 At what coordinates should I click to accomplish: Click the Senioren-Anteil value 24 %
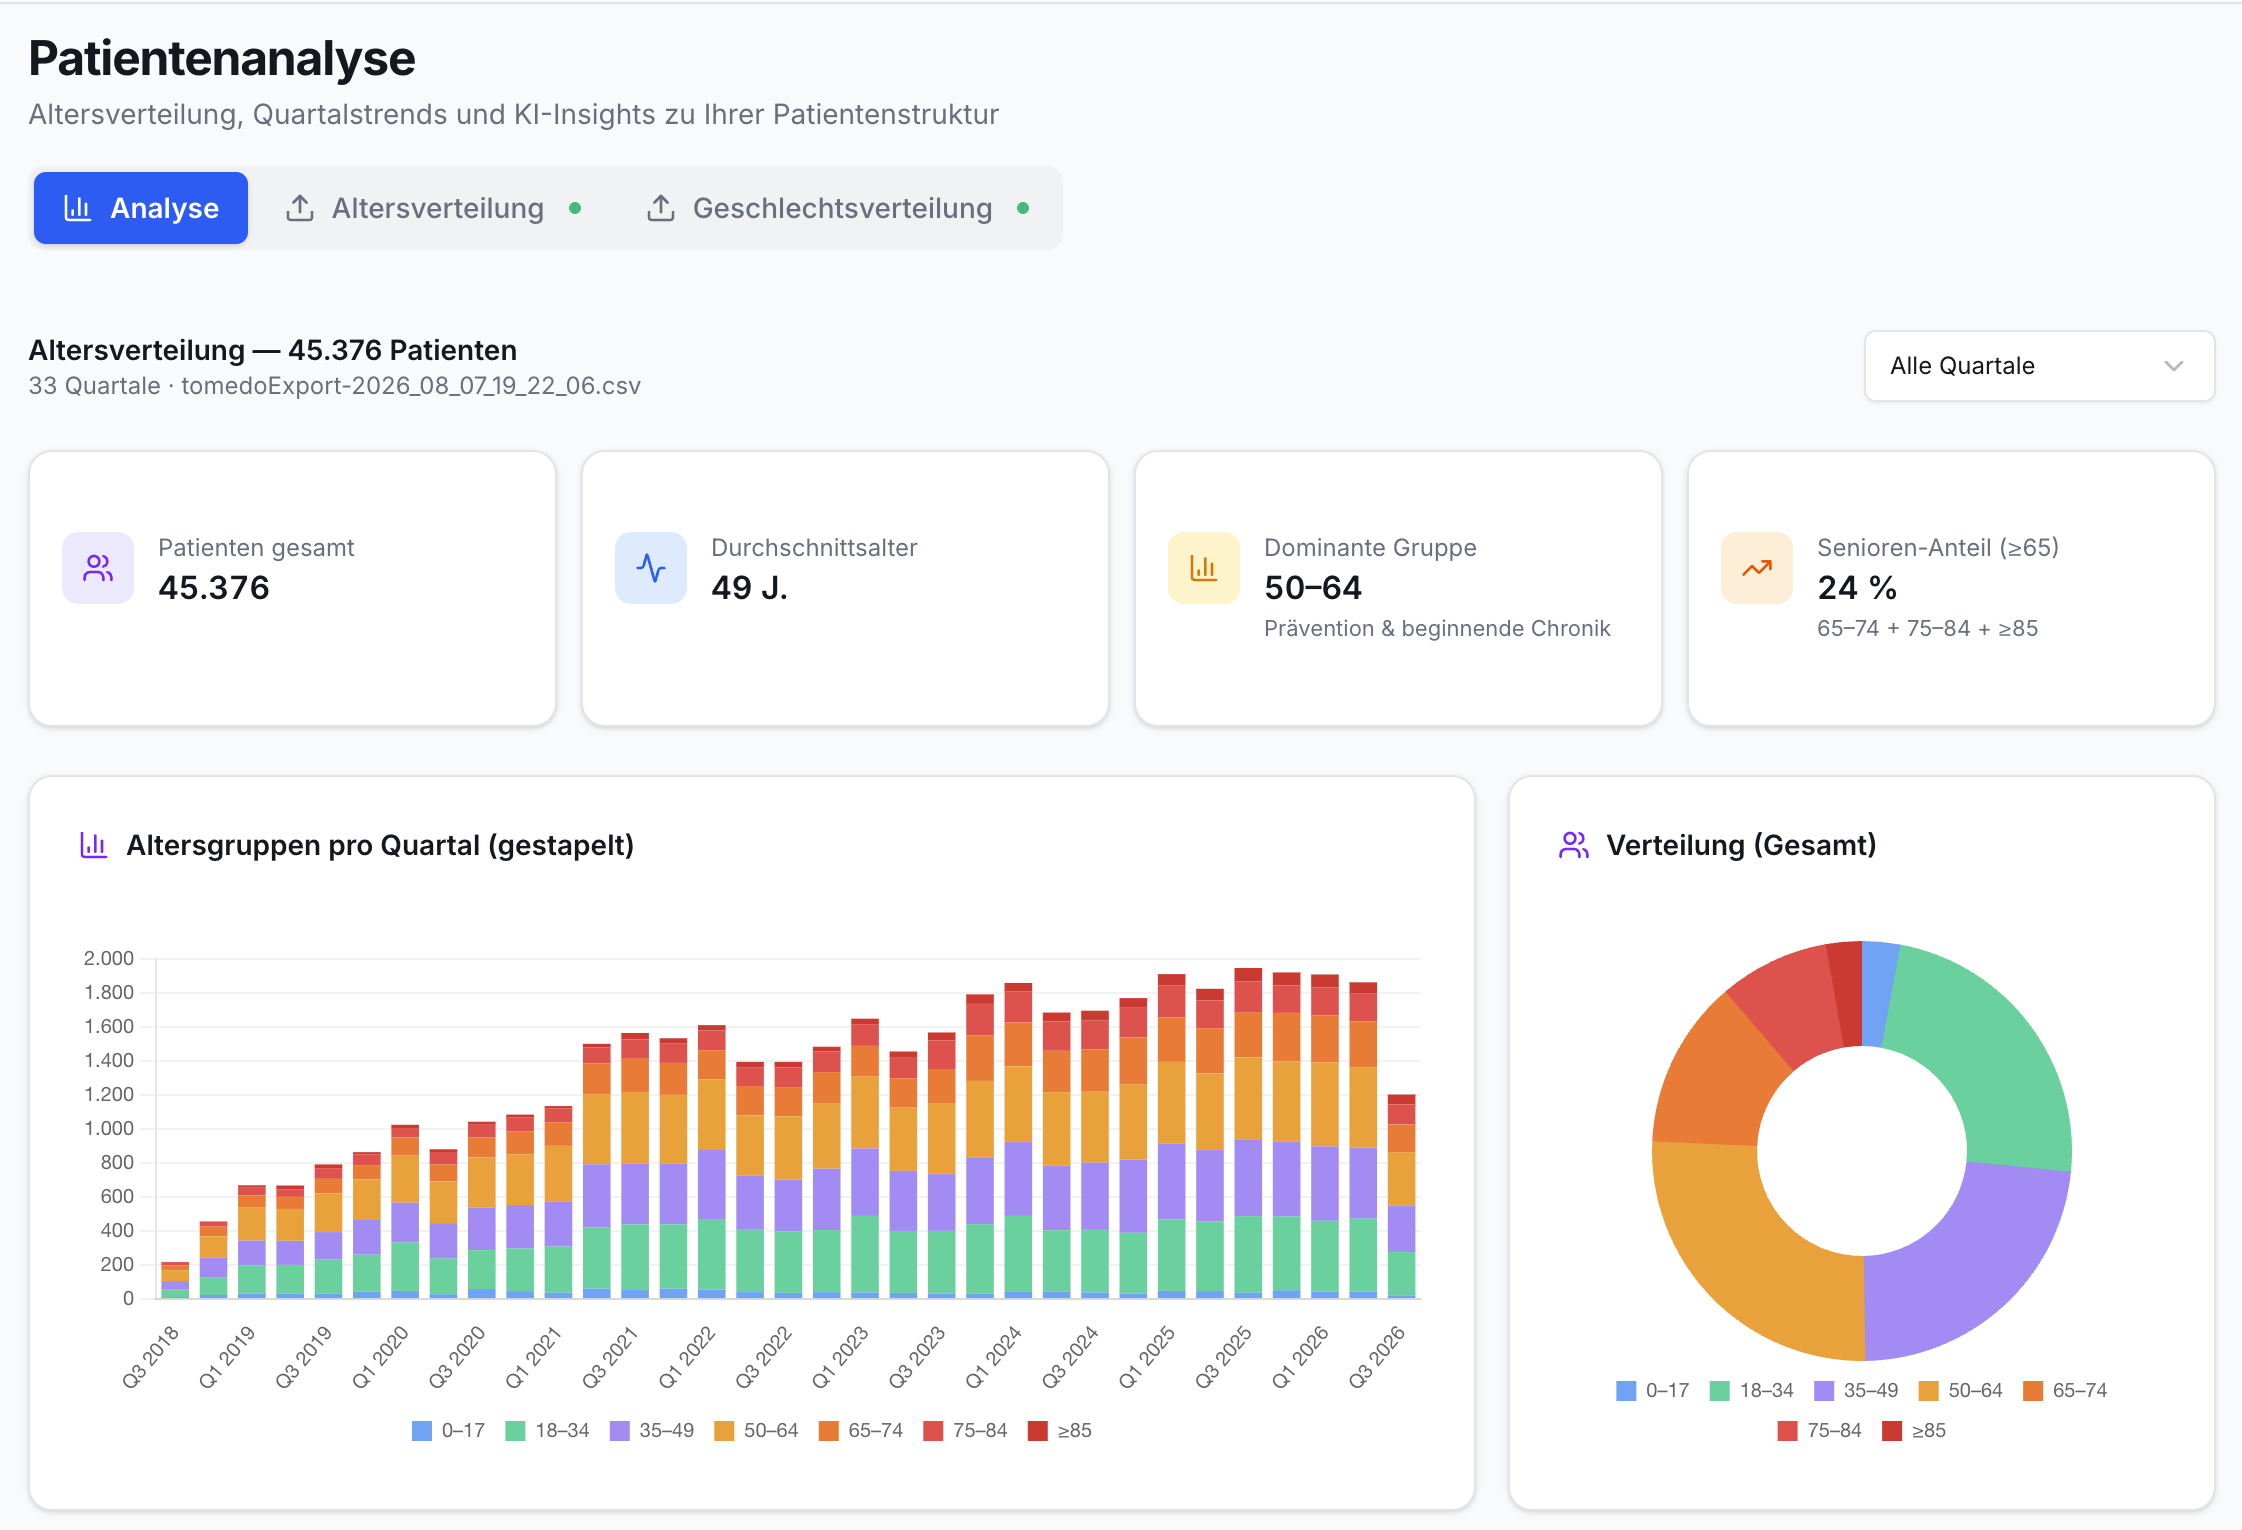1857,588
